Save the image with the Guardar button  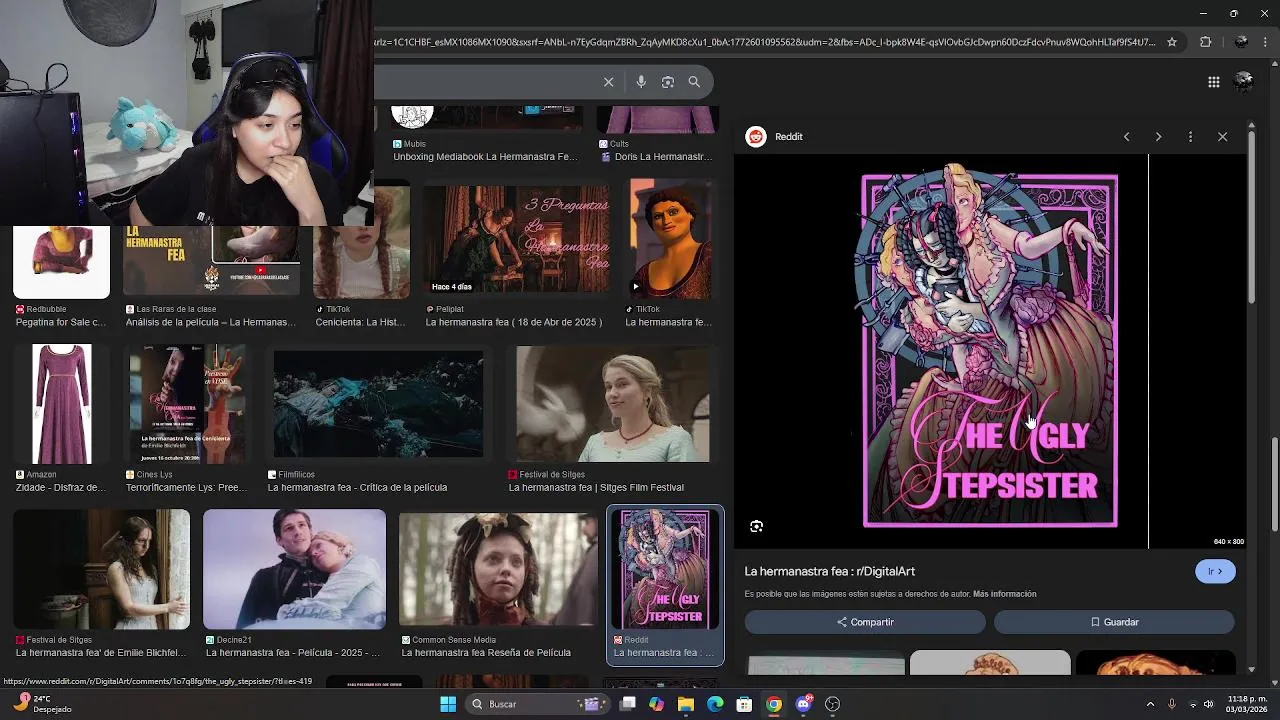[x=1114, y=622]
